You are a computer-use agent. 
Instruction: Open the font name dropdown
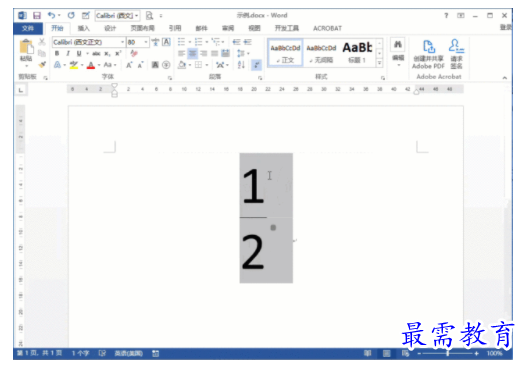[122, 42]
